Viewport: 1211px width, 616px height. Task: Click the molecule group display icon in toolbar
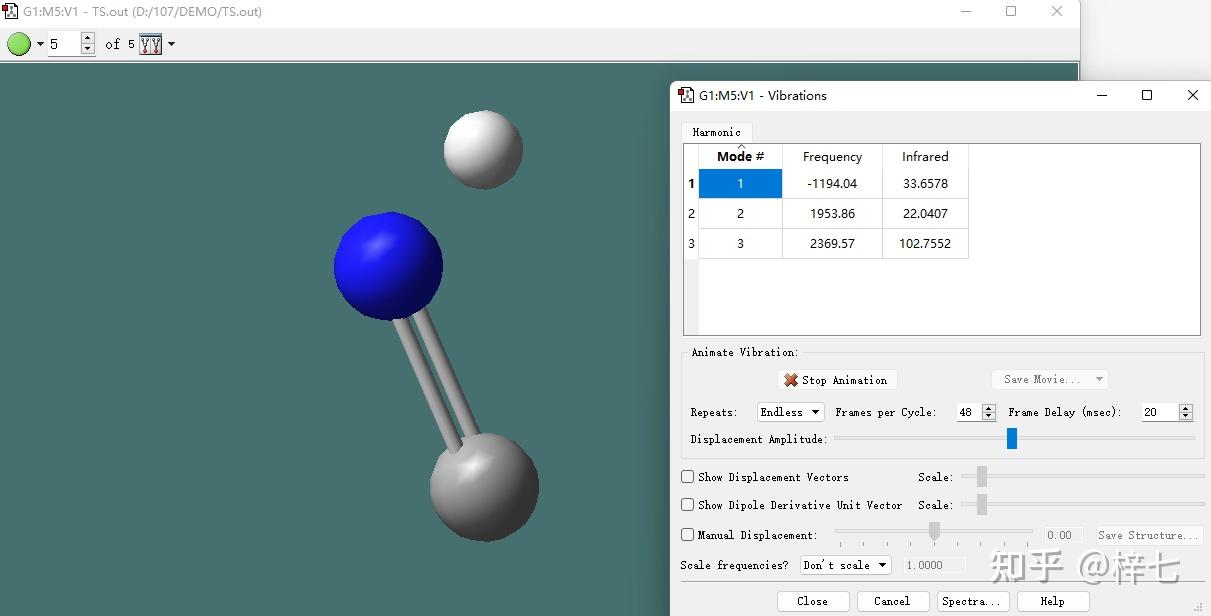(150, 44)
